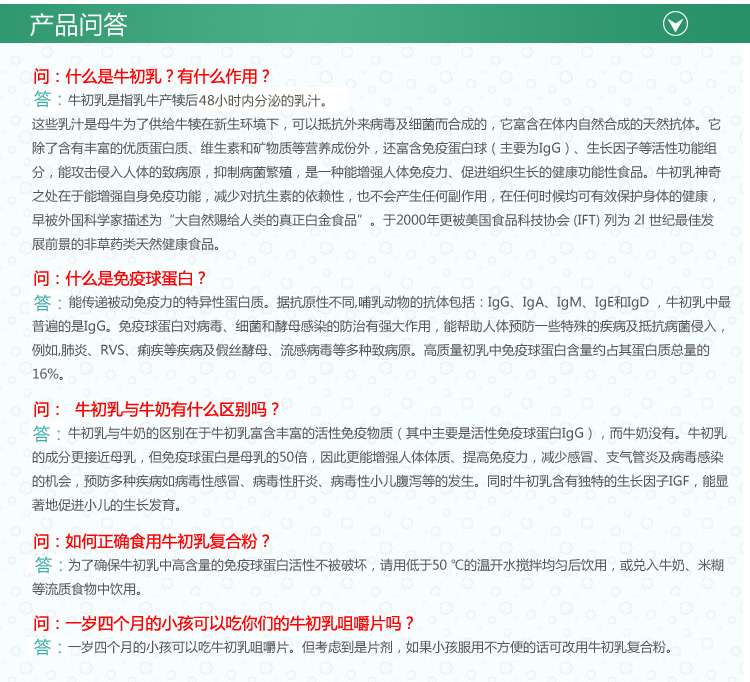
Task: Click the 产品问答 header title
Action: (78, 24)
